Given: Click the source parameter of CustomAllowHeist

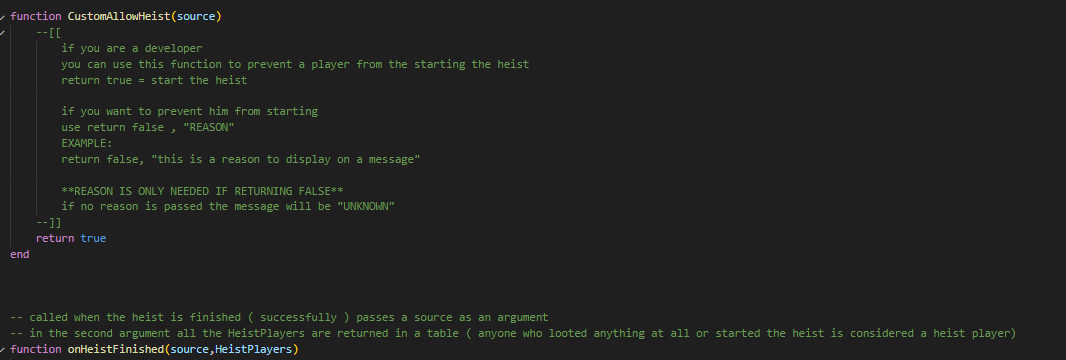Looking at the screenshot, I should pos(196,16).
